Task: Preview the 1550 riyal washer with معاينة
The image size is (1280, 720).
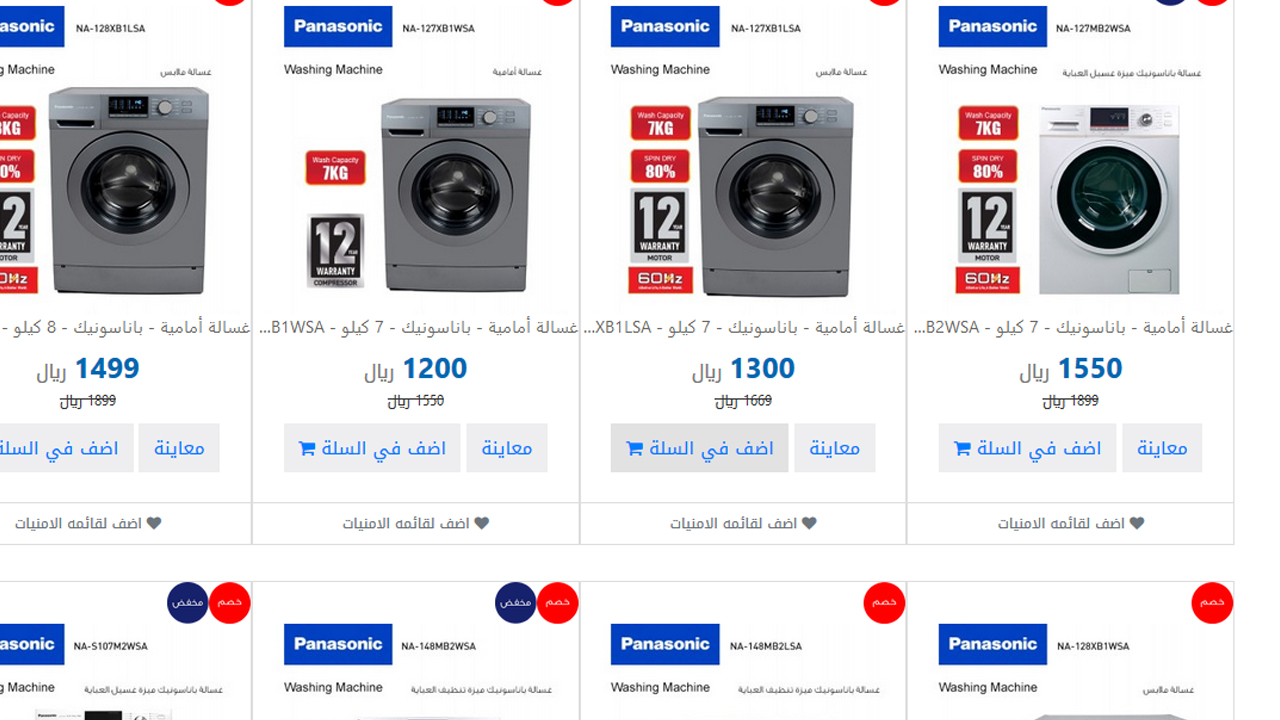Action: (x=1162, y=448)
